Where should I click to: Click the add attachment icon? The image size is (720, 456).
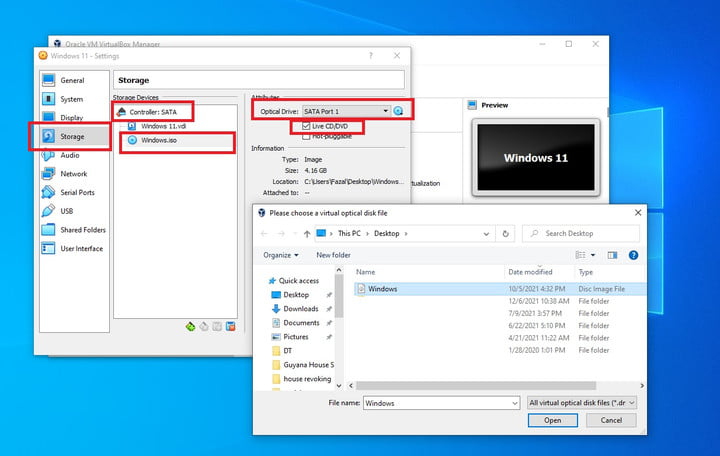[x=217, y=327]
